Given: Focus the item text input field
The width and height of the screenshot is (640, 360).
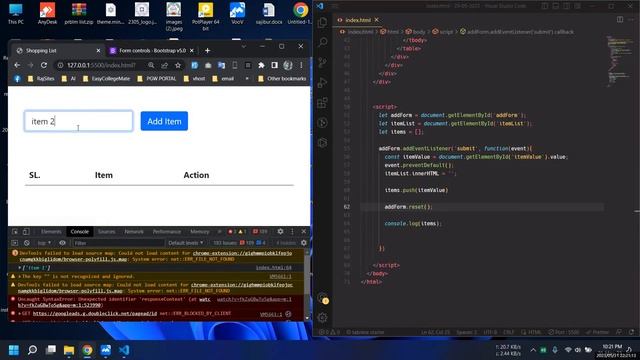Looking at the screenshot, I should (78, 121).
